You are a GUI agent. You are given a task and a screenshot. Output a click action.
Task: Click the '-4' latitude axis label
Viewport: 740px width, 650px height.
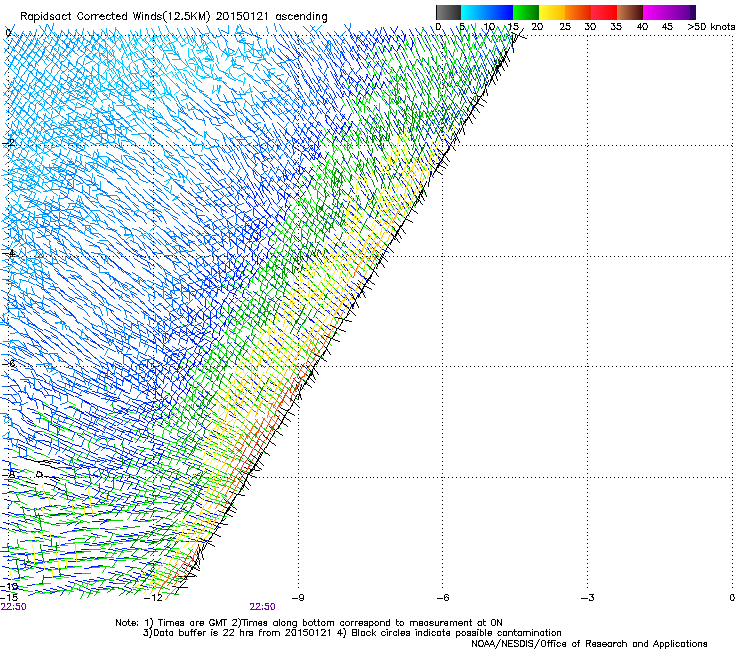click(x=8, y=253)
